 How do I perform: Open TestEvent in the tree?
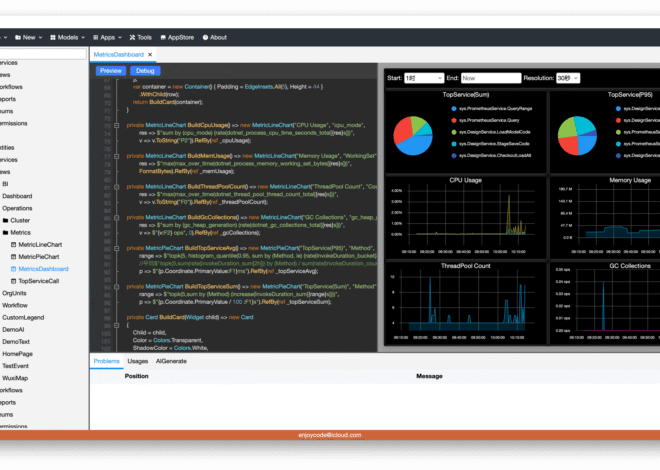click(16, 367)
